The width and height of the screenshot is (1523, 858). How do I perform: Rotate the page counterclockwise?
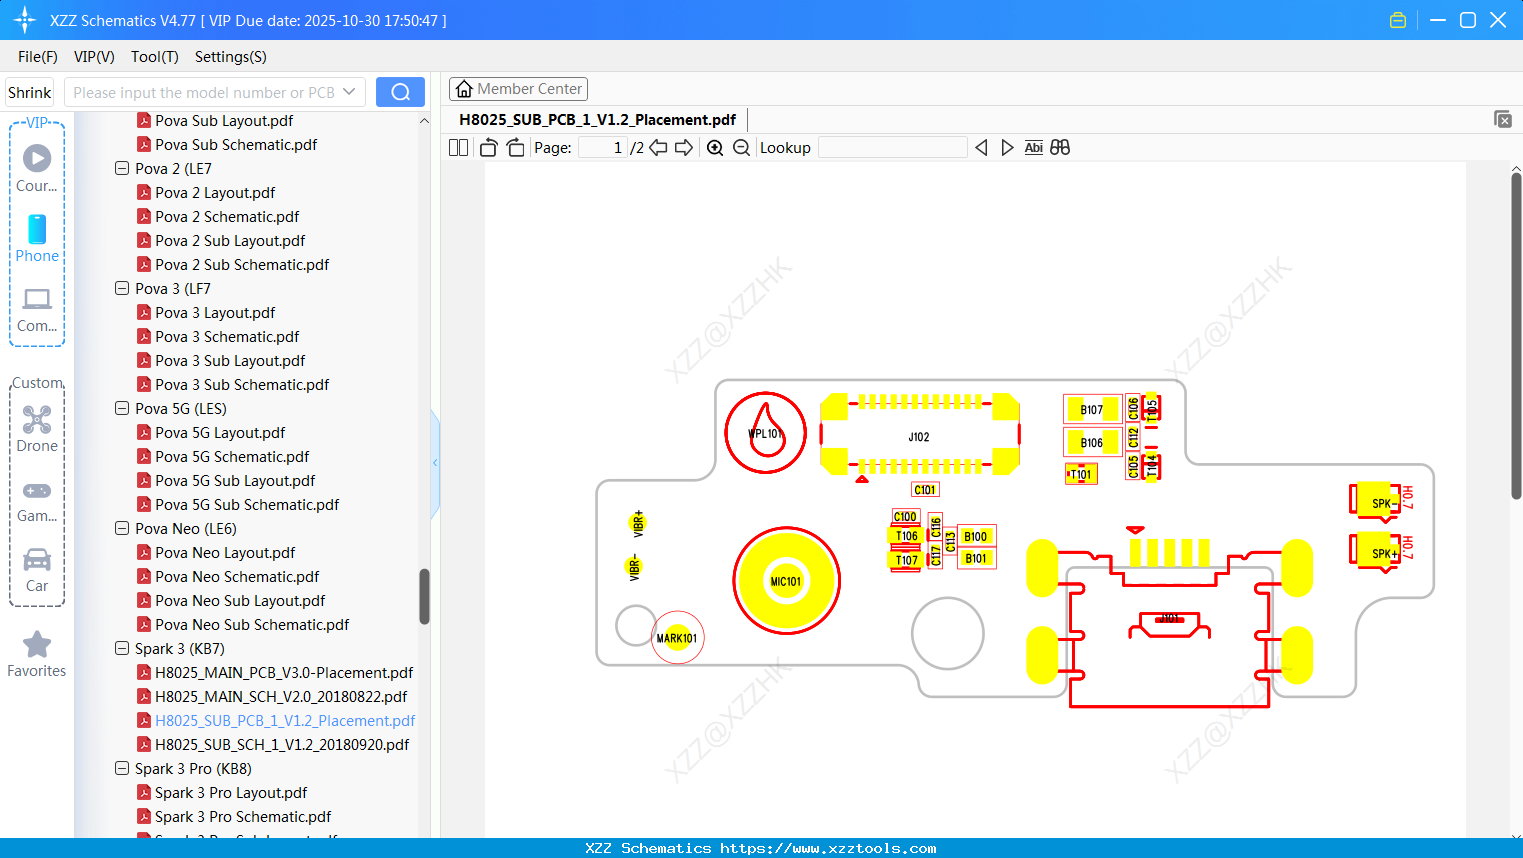tap(487, 146)
